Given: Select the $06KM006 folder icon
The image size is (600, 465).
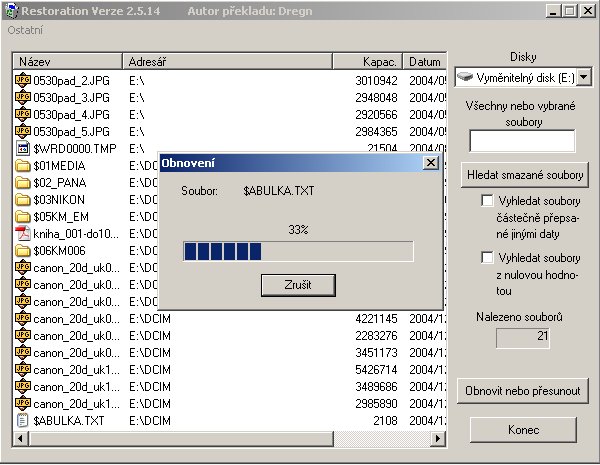Looking at the screenshot, I should click(x=23, y=251).
